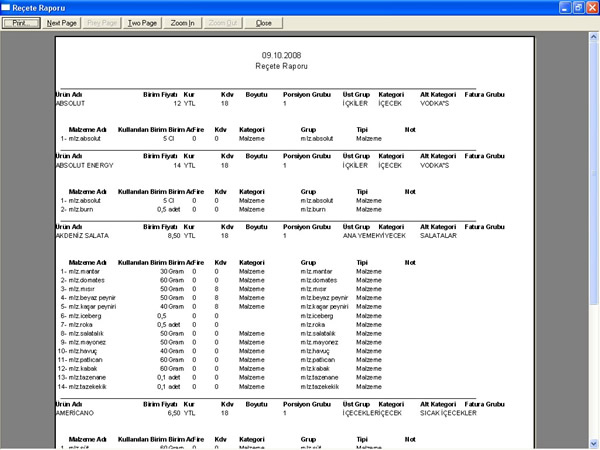Click scrollbar up arrow

click(x=593, y=37)
